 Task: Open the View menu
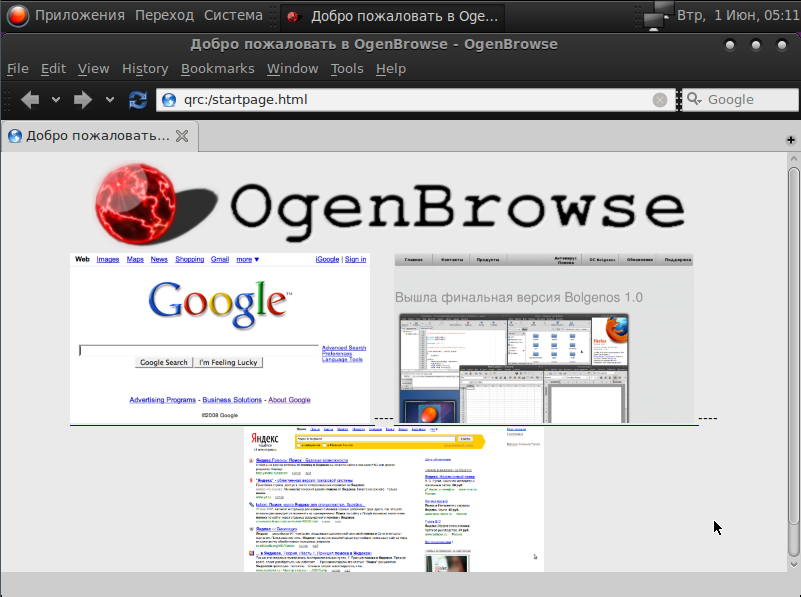(x=93, y=68)
